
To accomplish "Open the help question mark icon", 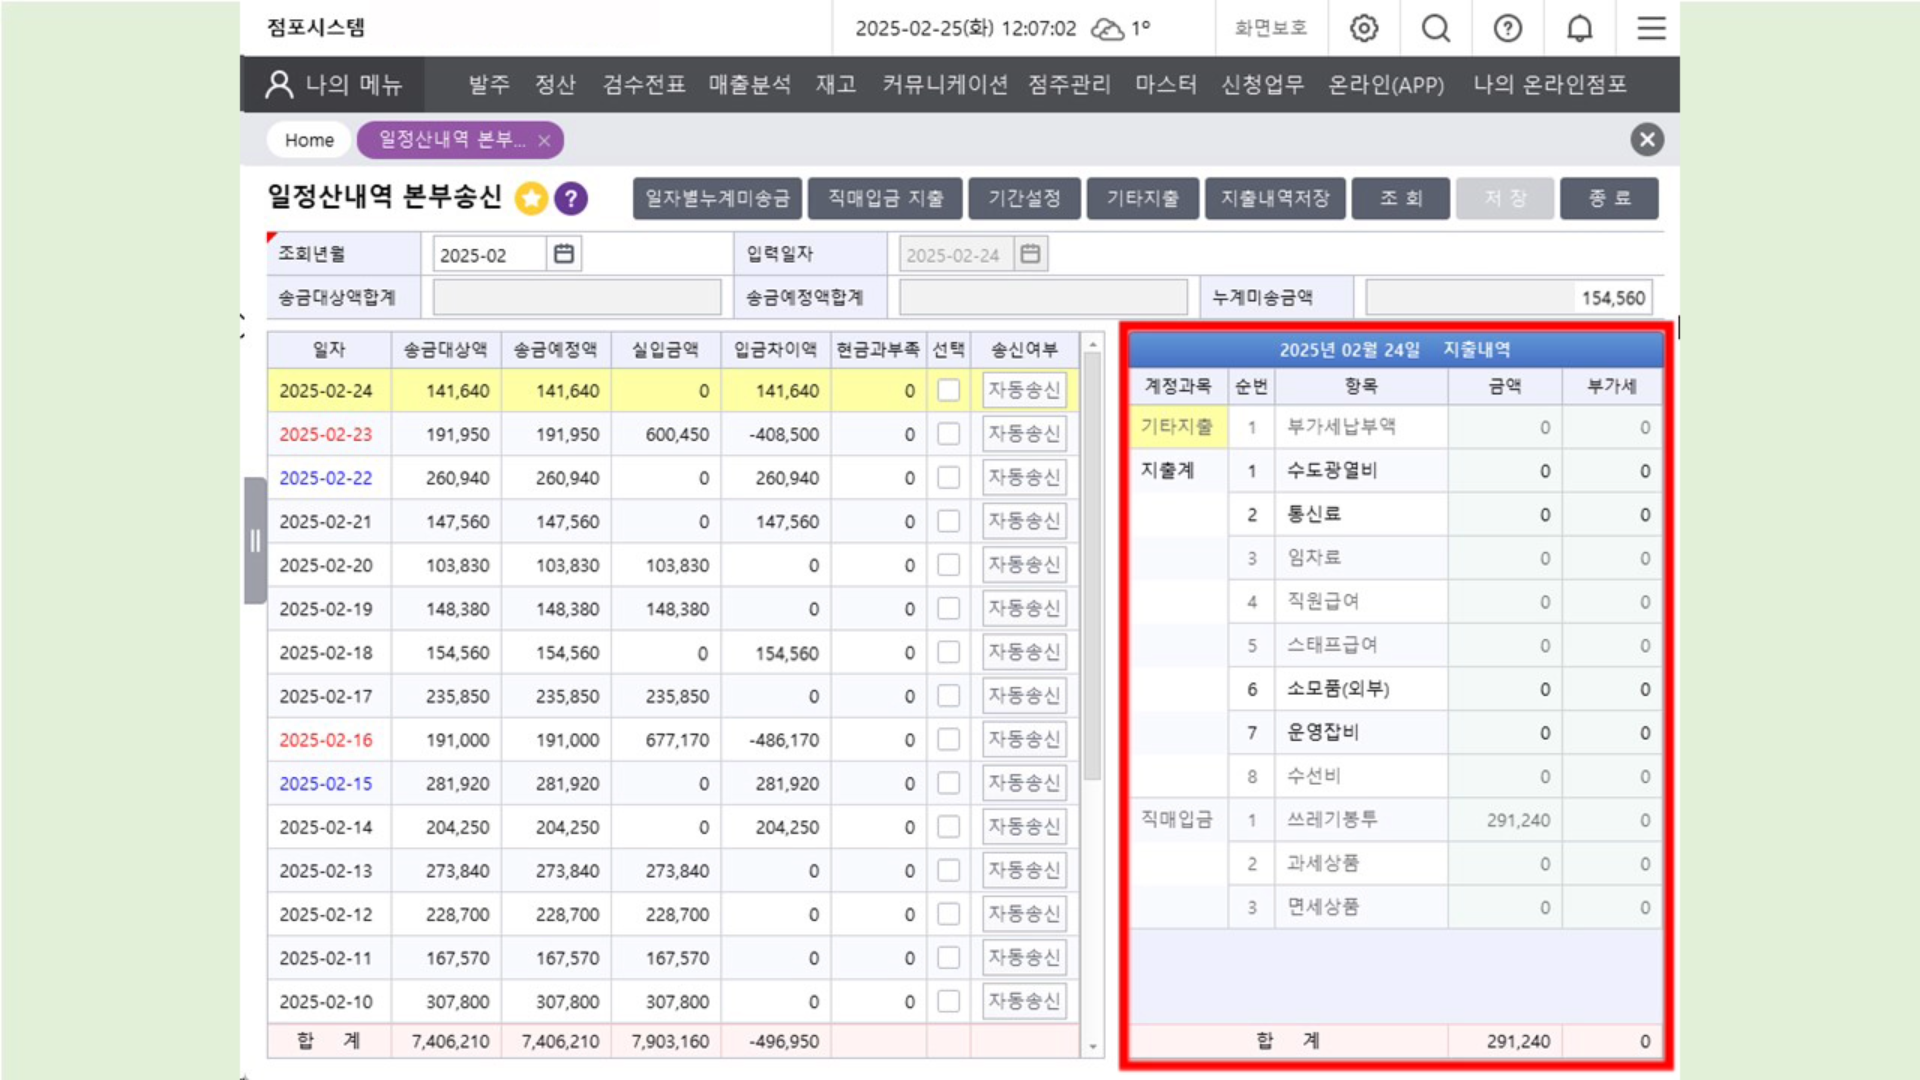I will click(1507, 28).
